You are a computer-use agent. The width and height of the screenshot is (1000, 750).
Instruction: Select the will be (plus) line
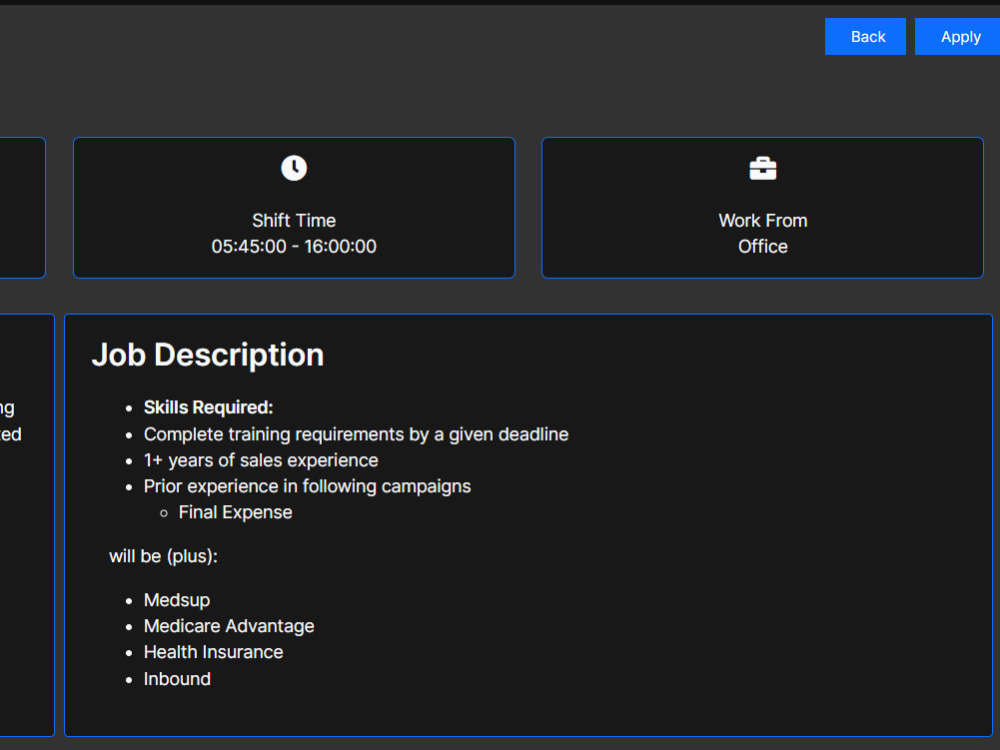click(x=163, y=556)
